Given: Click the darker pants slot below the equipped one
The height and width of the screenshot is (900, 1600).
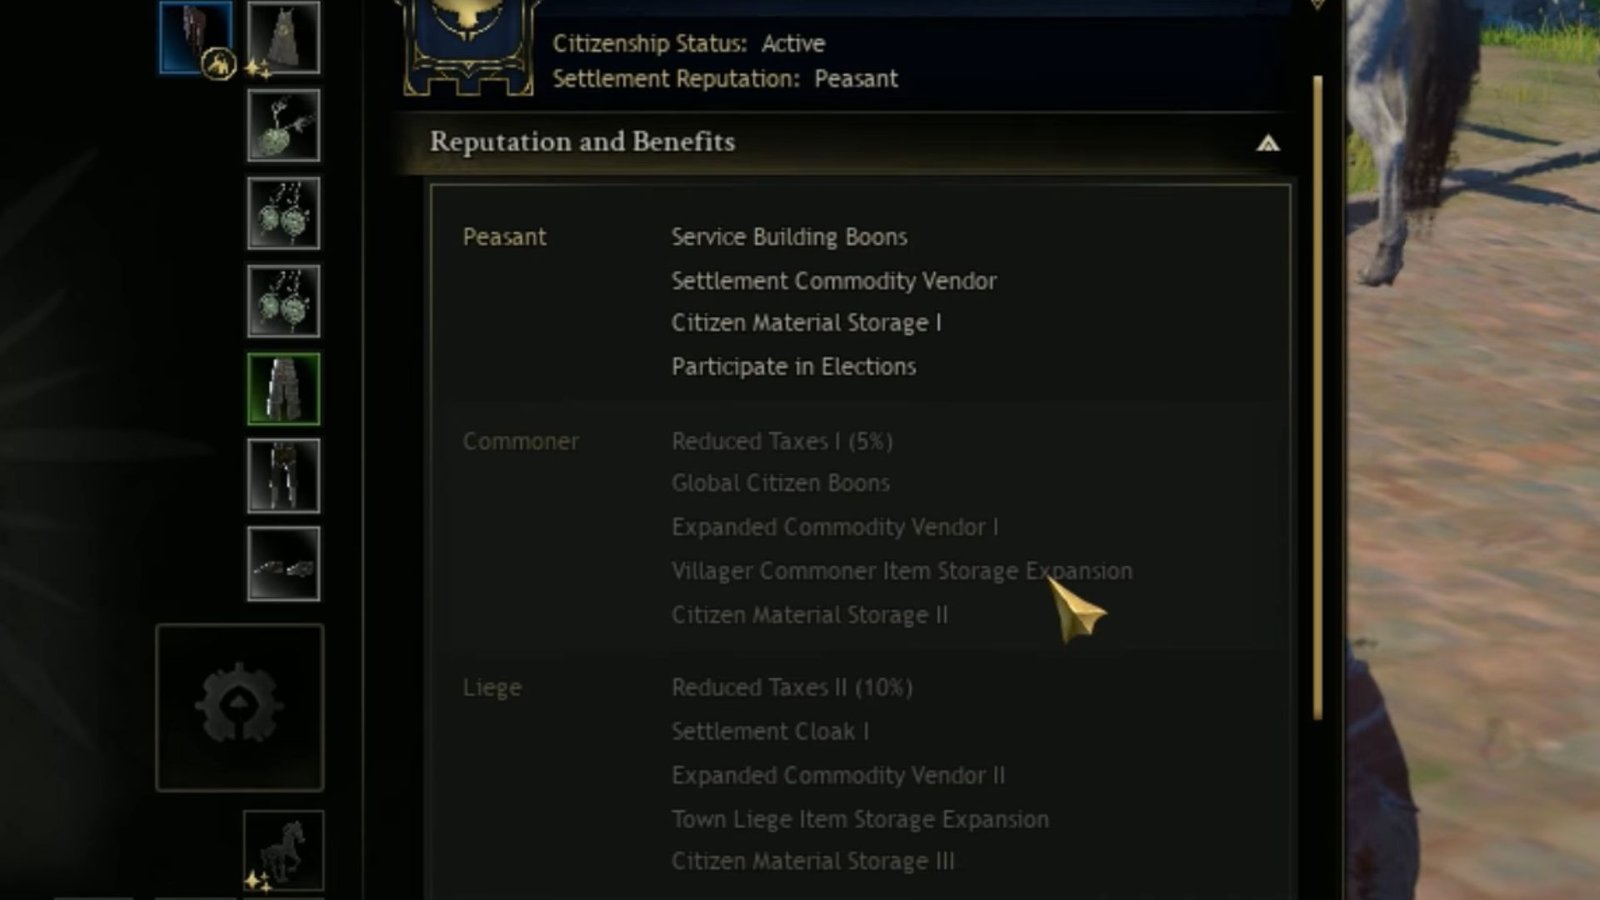Looking at the screenshot, I should 283,477.
